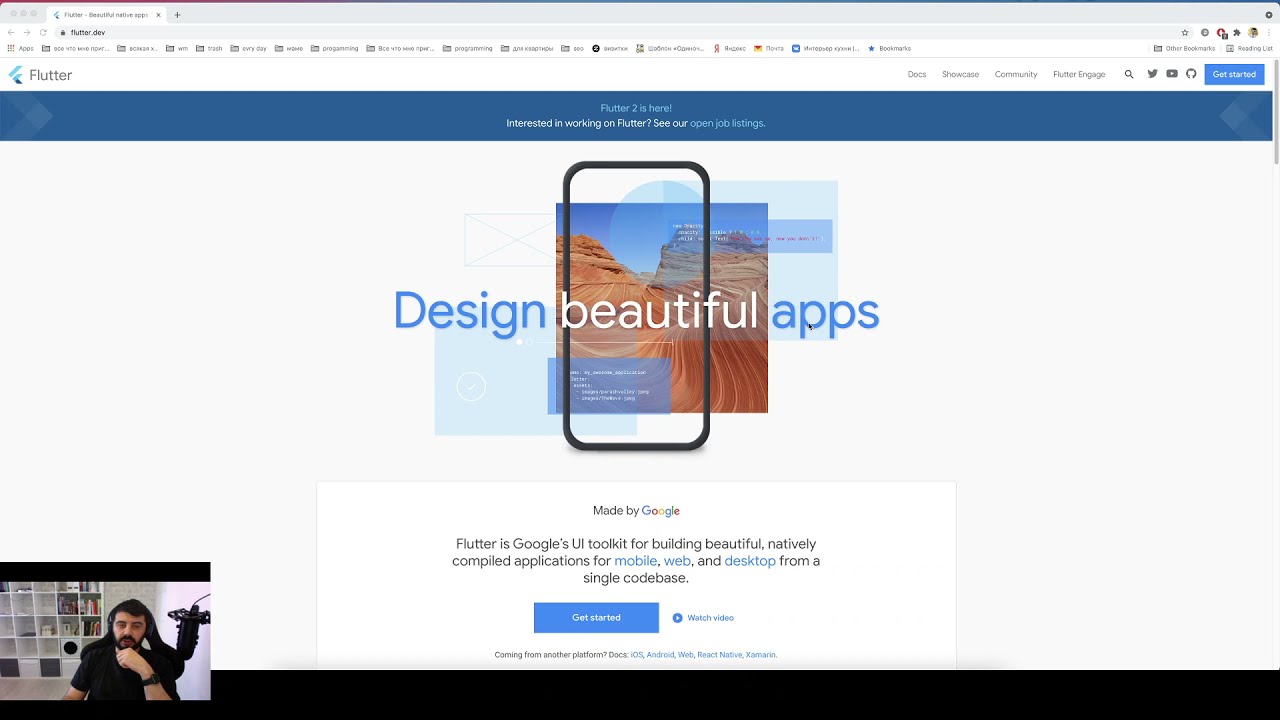This screenshot has height=720, width=1280.
Task: Click the page vertical scrollbar
Action: click(1276, 110)
